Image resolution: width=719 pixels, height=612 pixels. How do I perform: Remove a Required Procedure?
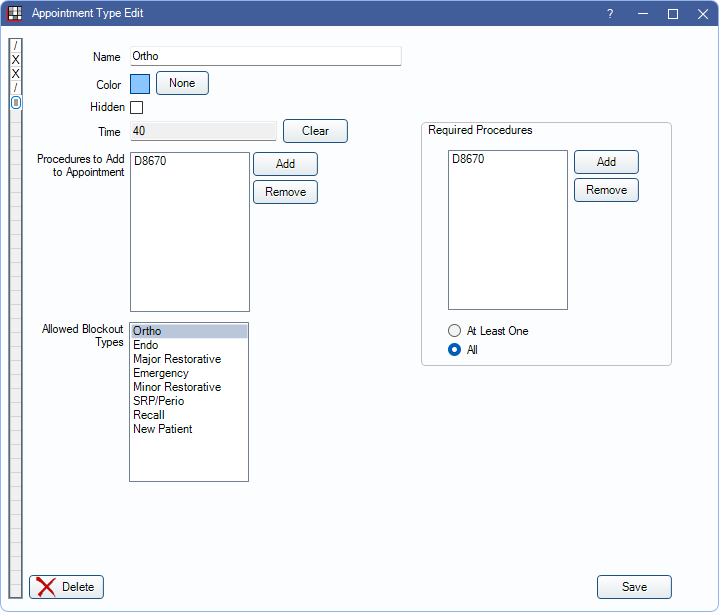[x=606, y=190]
